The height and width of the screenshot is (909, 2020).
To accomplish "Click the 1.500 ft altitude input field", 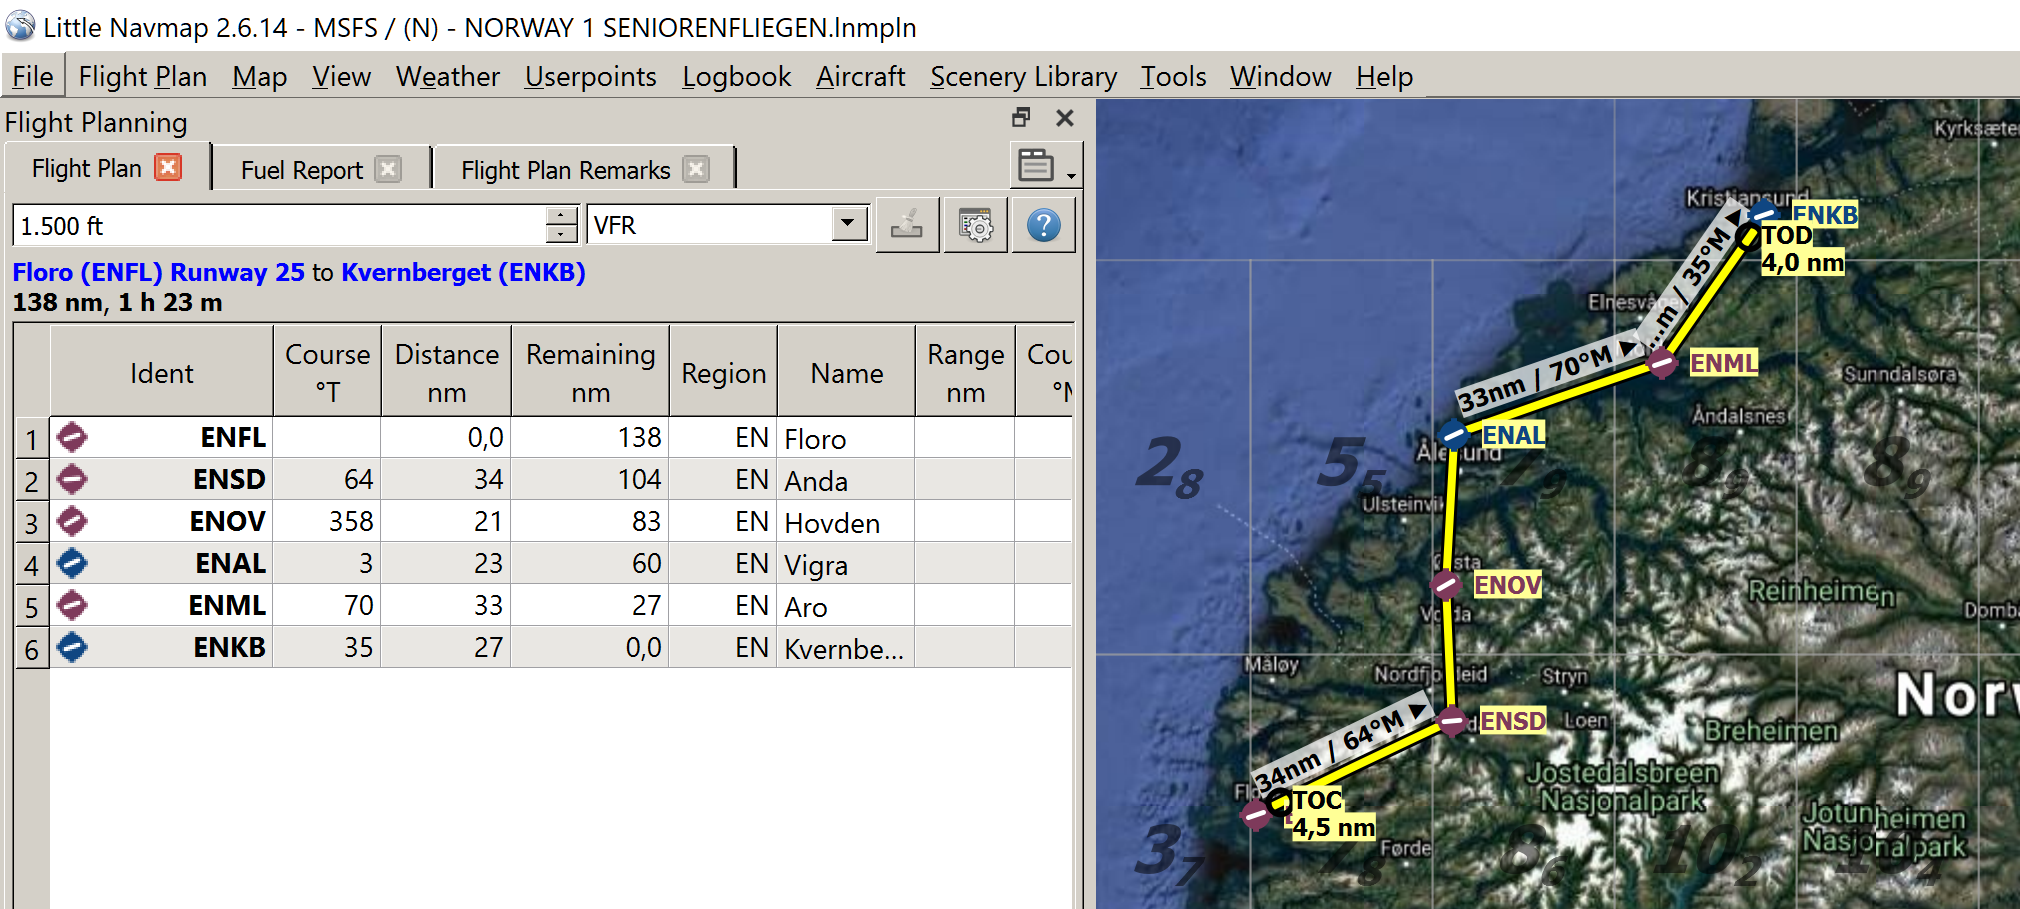I will (280, 225).
